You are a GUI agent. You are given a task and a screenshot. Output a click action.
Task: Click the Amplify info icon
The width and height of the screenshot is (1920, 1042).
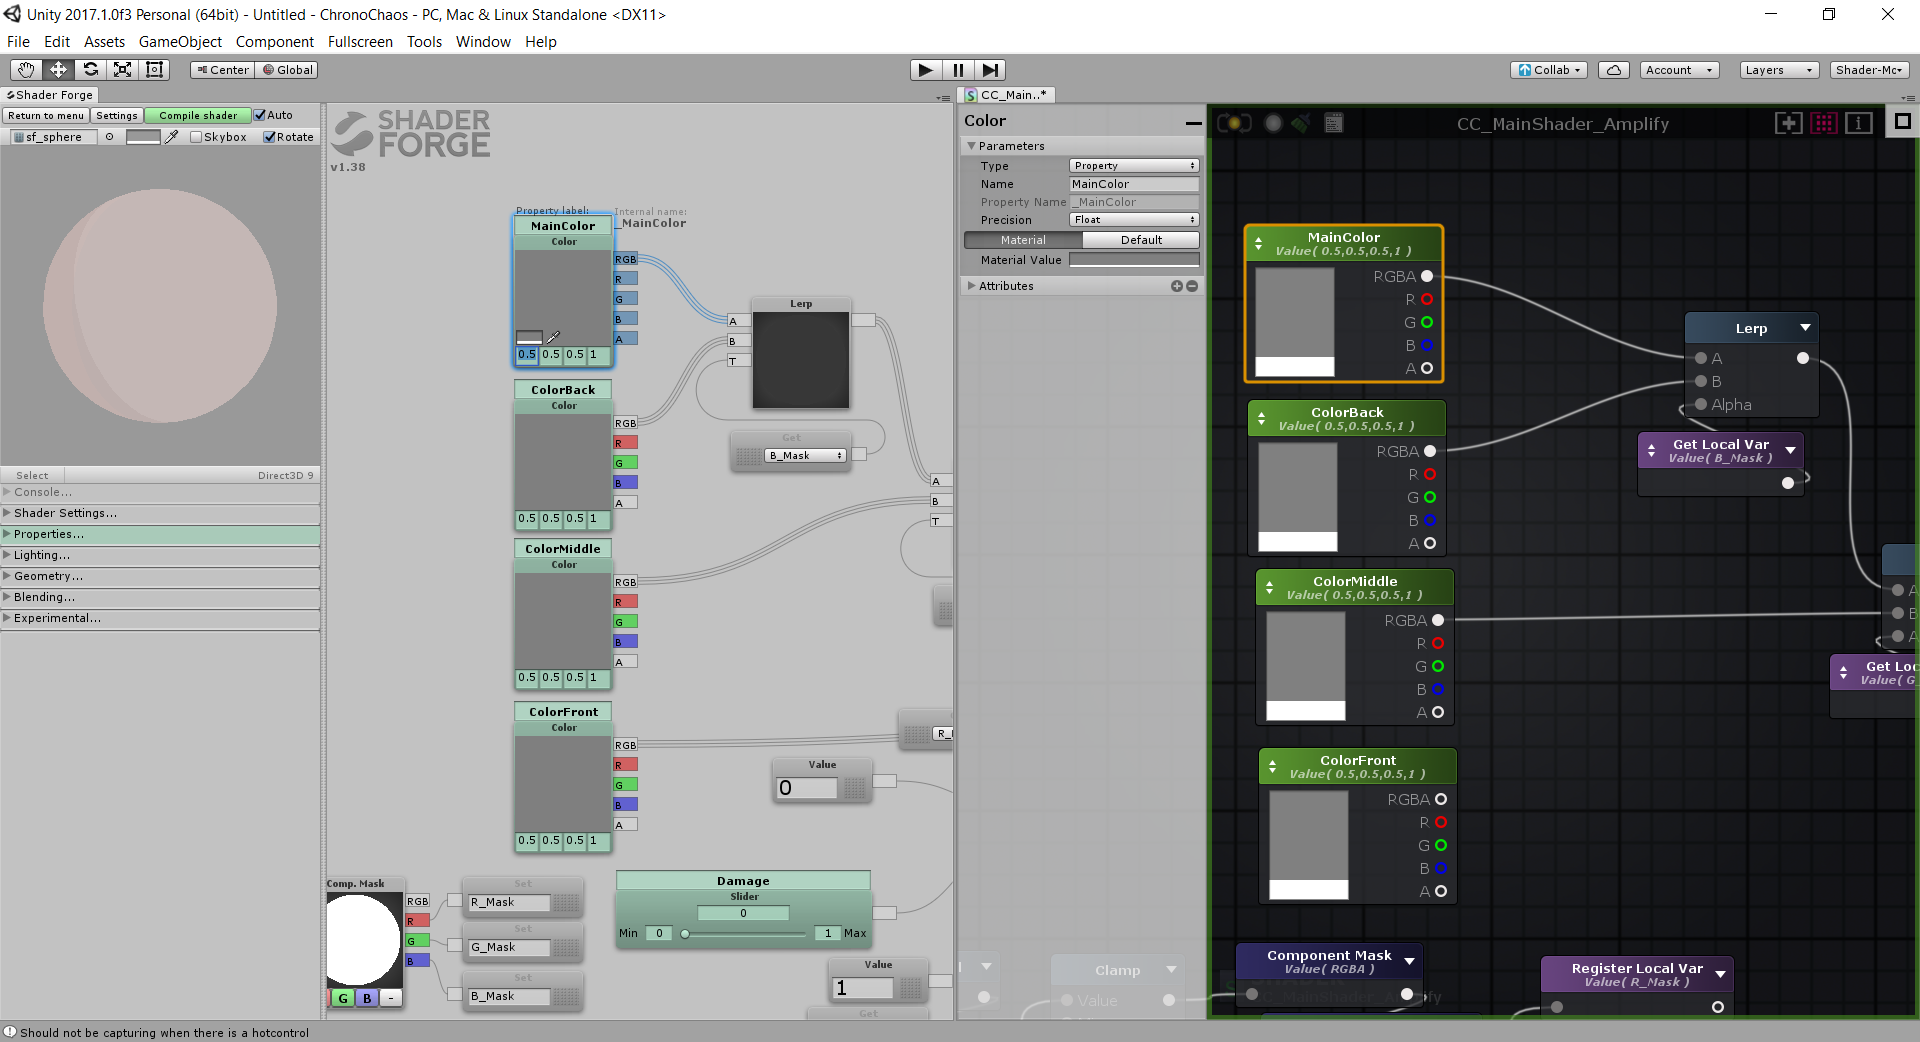click(1858, 123)
